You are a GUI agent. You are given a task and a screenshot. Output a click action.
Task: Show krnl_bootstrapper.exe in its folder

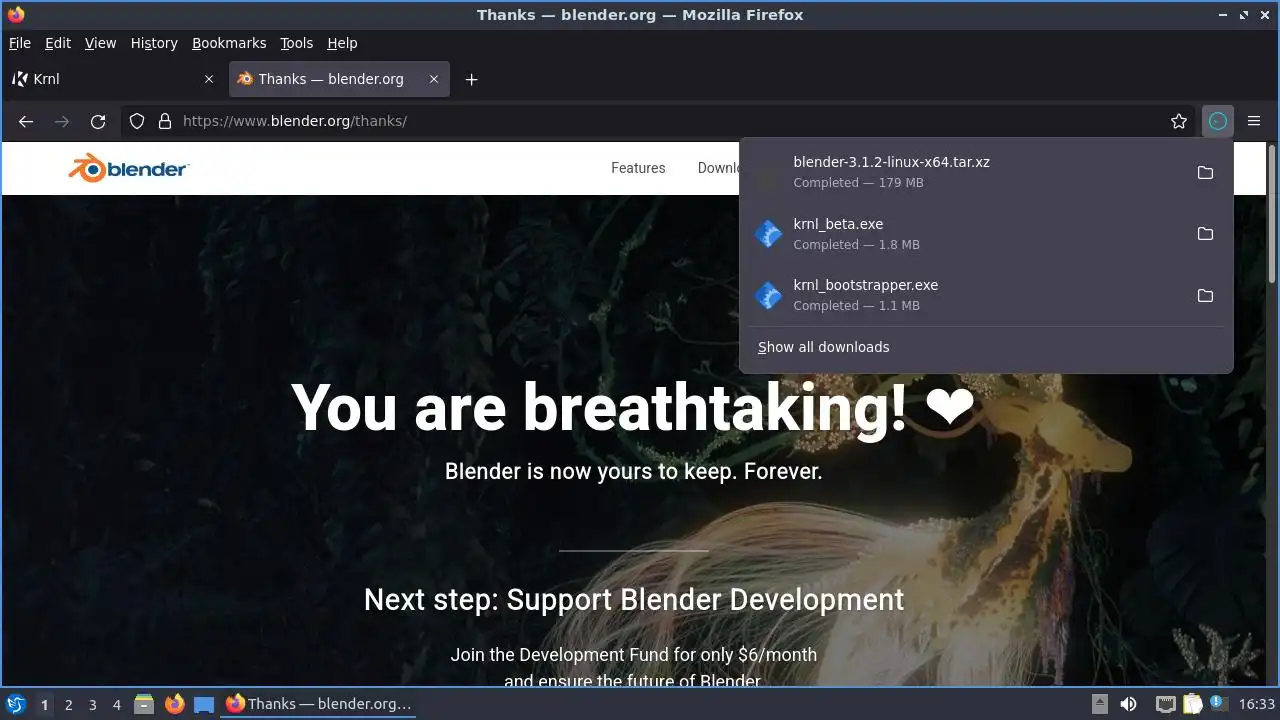coord(1205,295)
